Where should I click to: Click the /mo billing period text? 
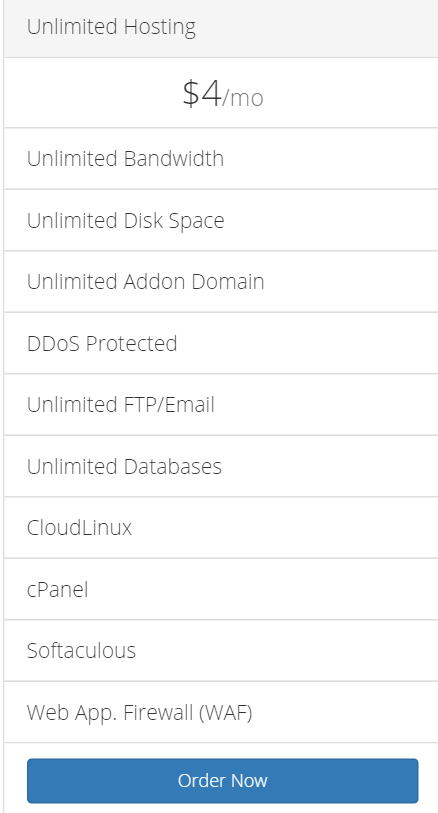point(243,97)
